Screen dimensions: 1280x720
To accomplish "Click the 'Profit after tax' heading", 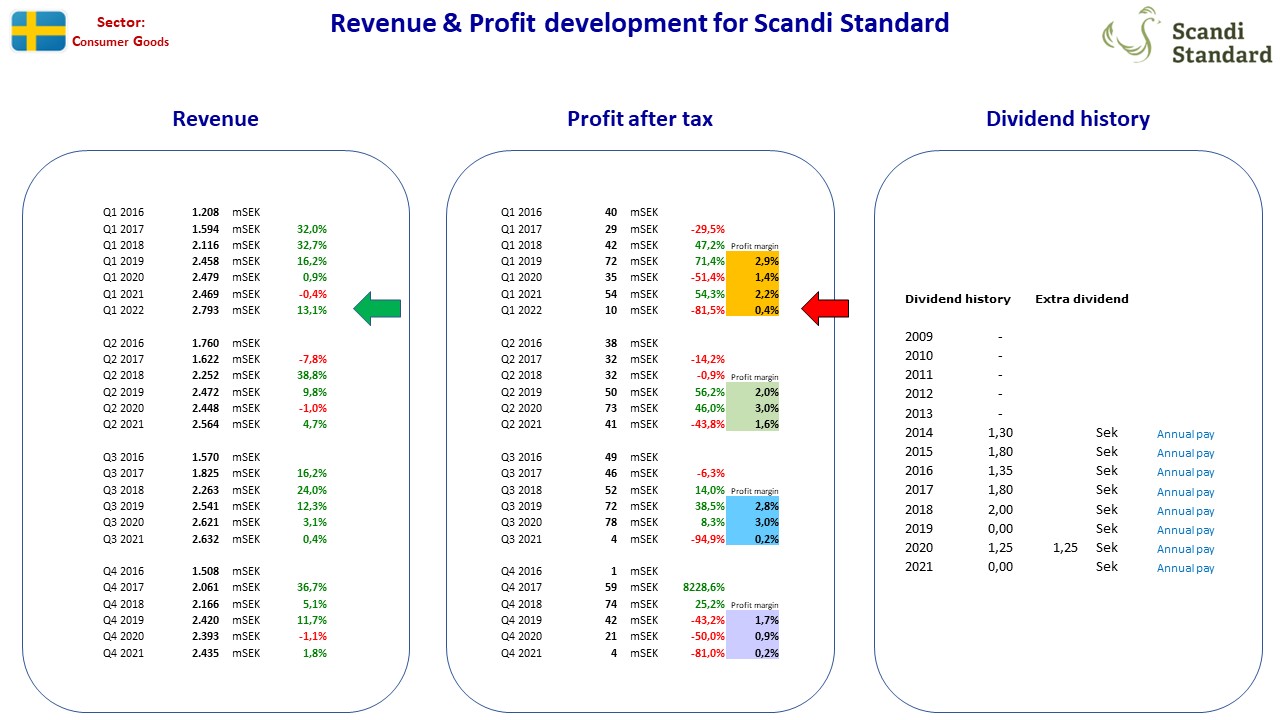I will [640, 119].
